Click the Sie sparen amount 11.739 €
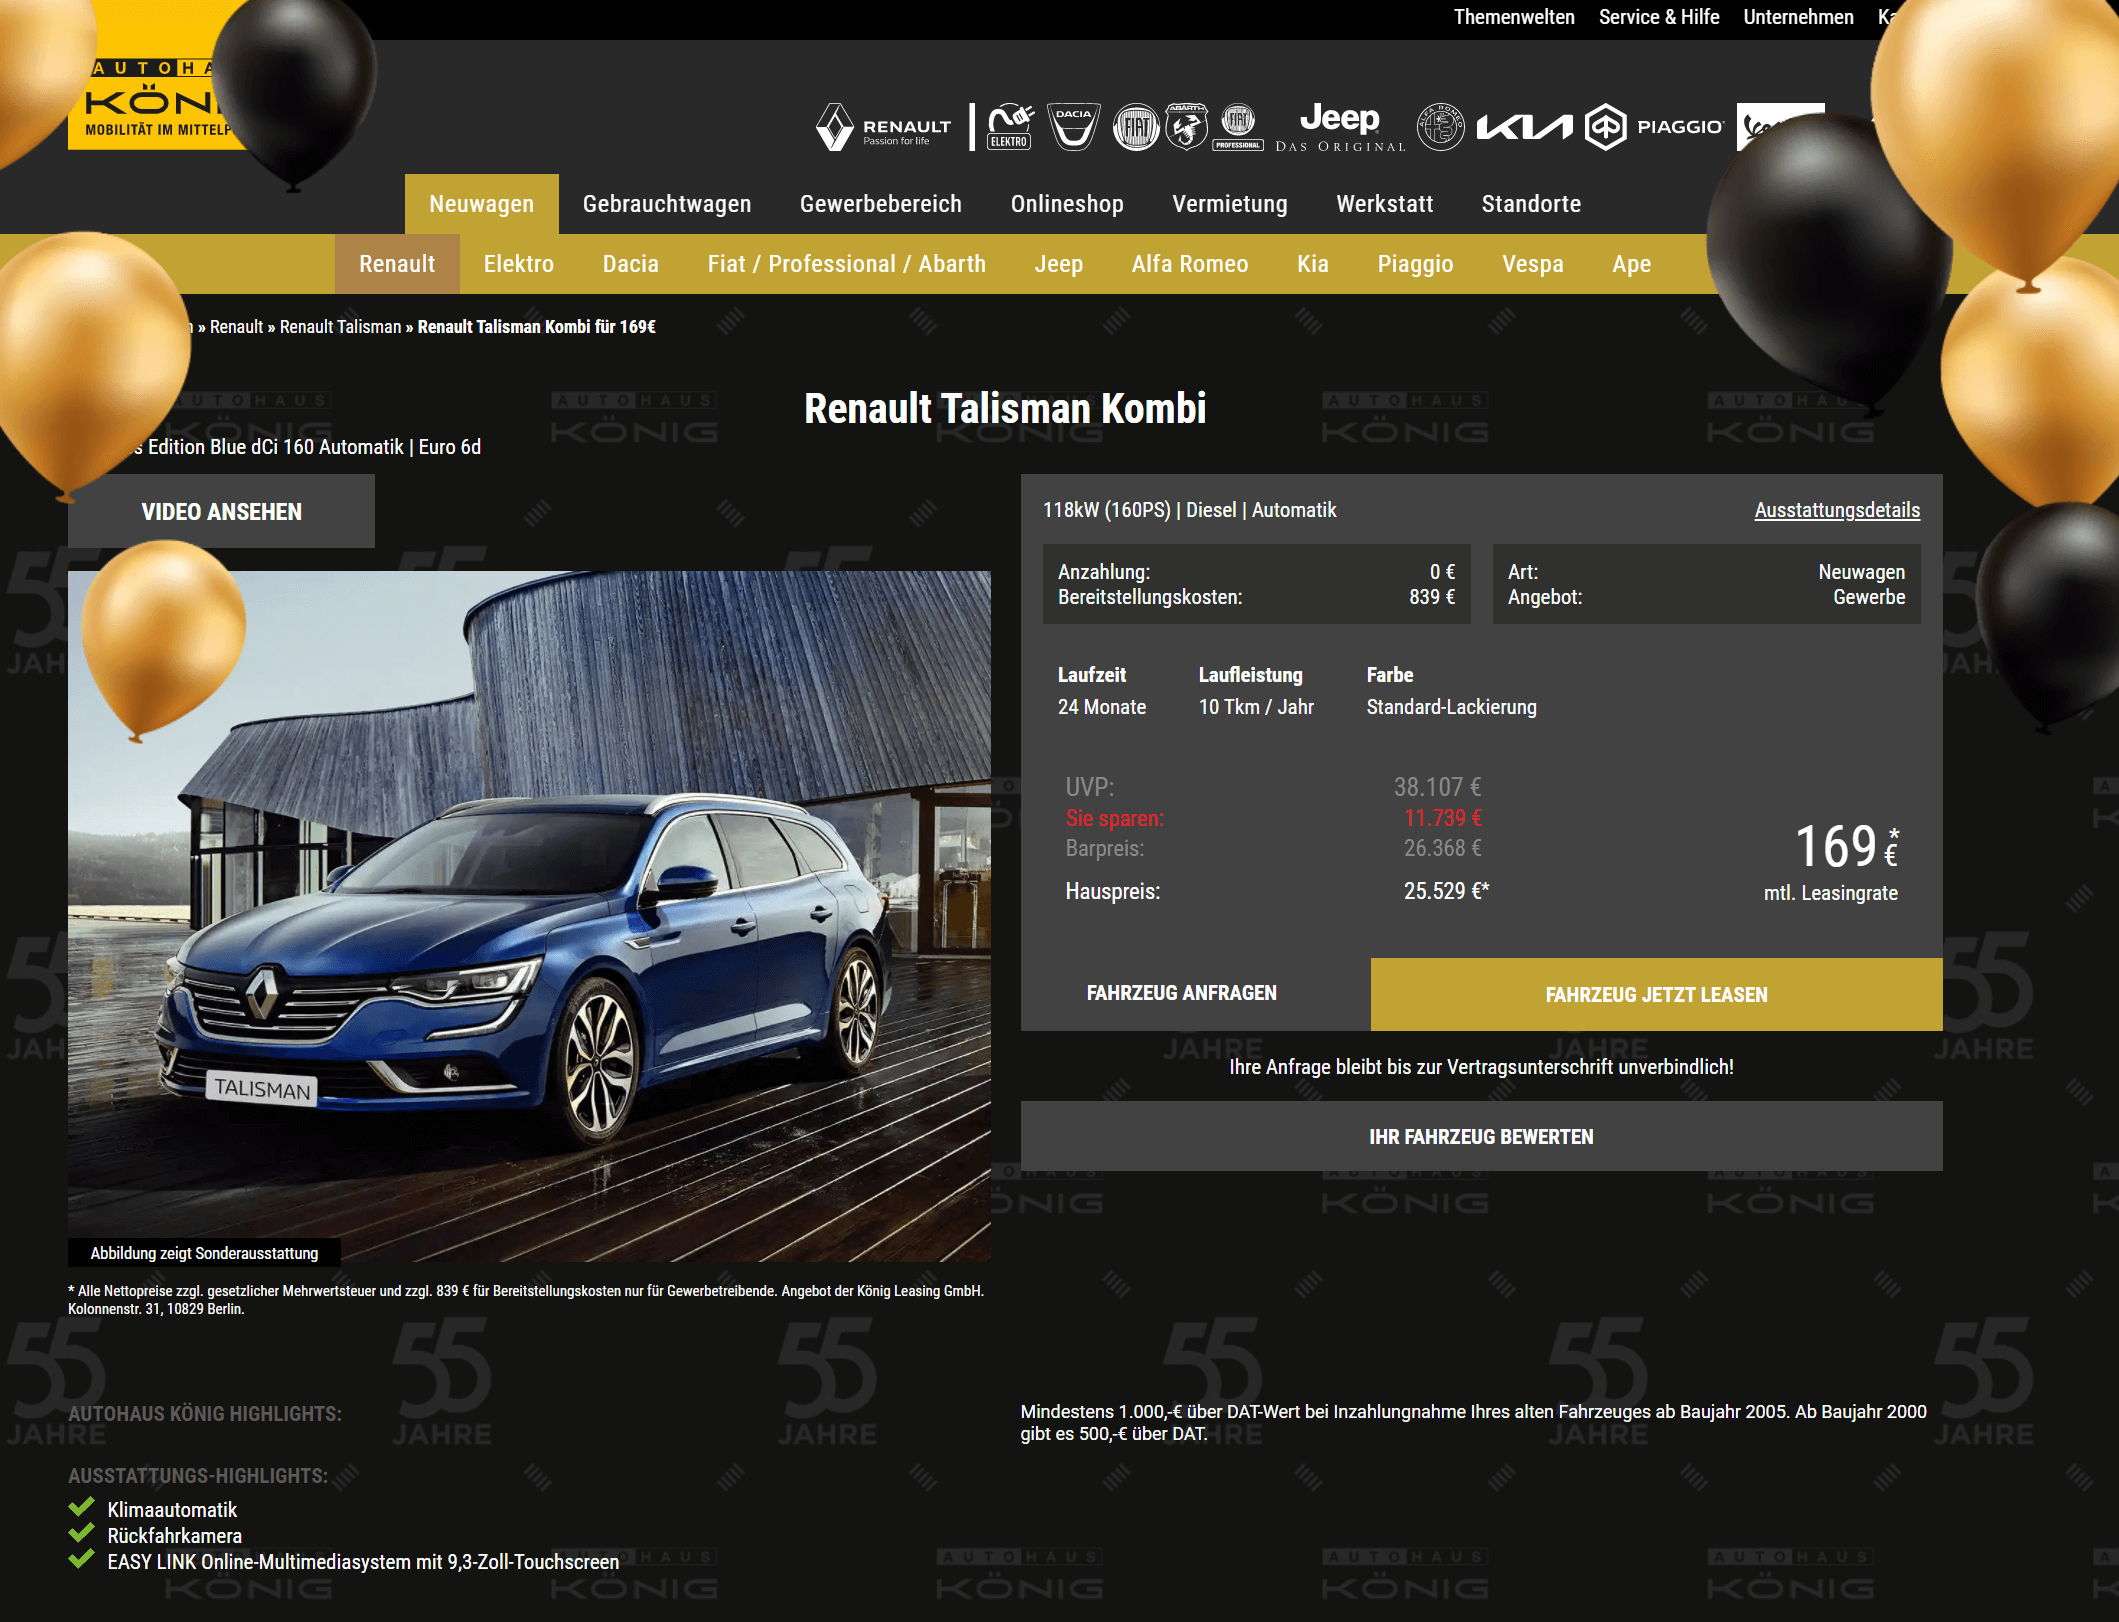The width and height of the screenshot is (2119, 1622). point(1443,818)
